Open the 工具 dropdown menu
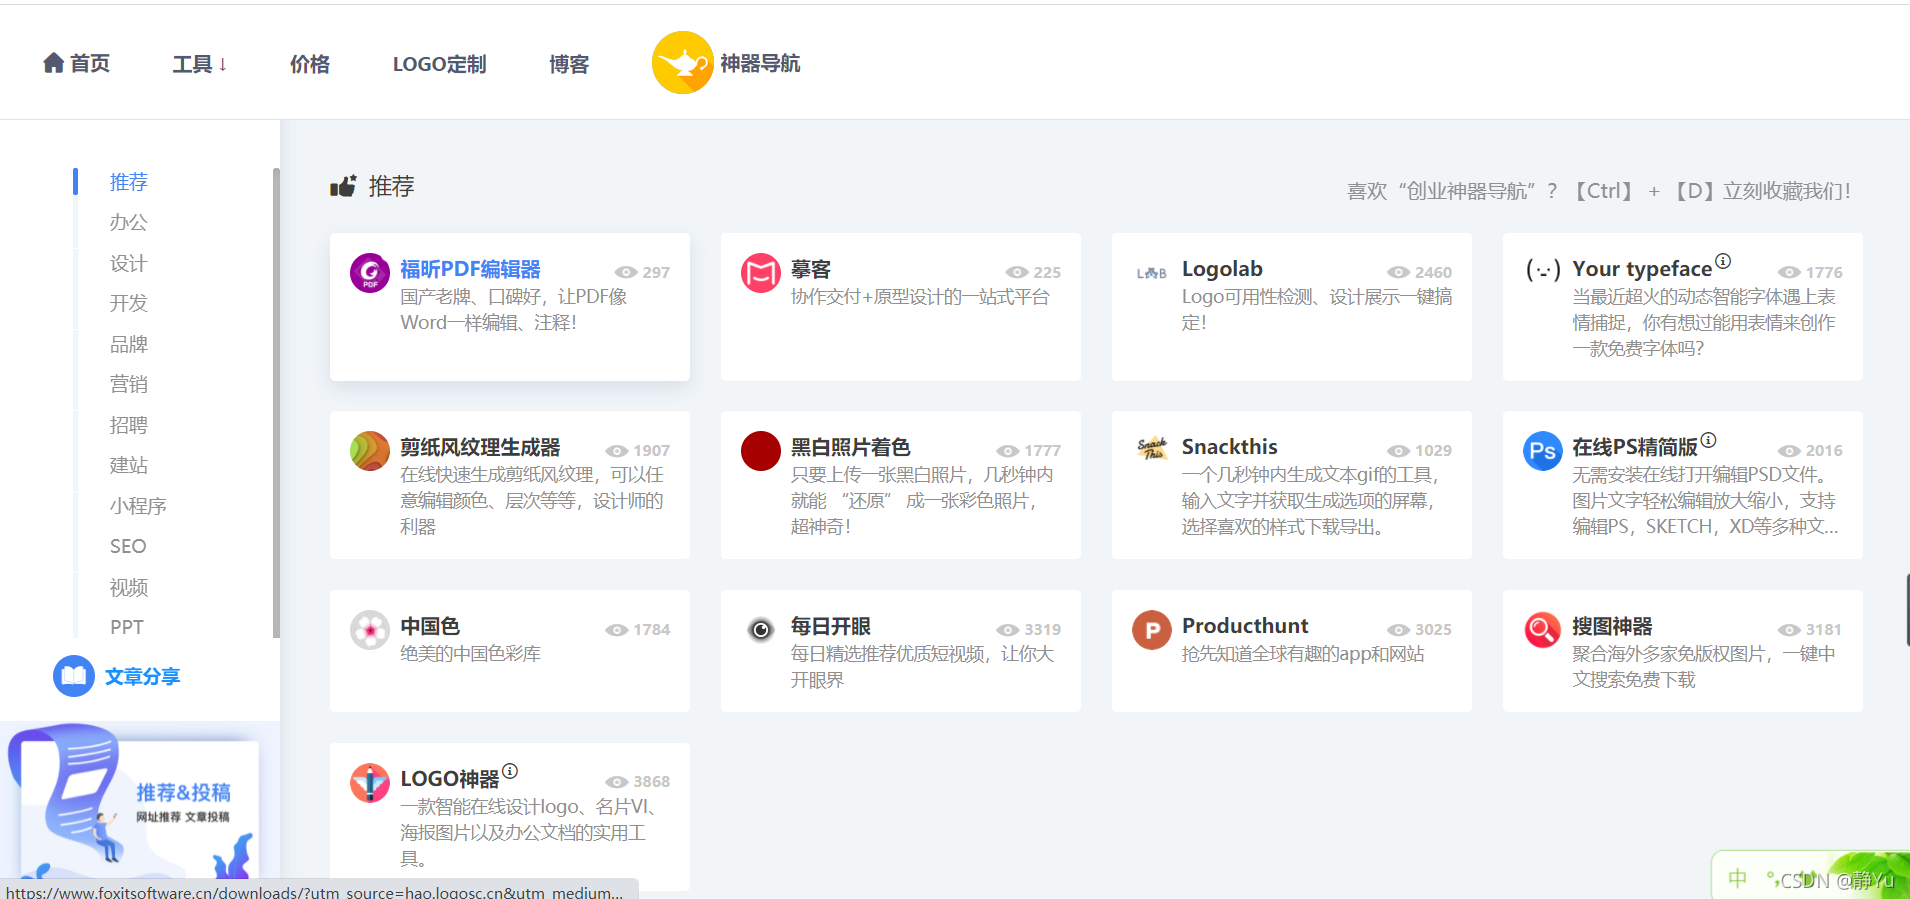This screenshot has width=1910, height=899. [x=200, y=64]
